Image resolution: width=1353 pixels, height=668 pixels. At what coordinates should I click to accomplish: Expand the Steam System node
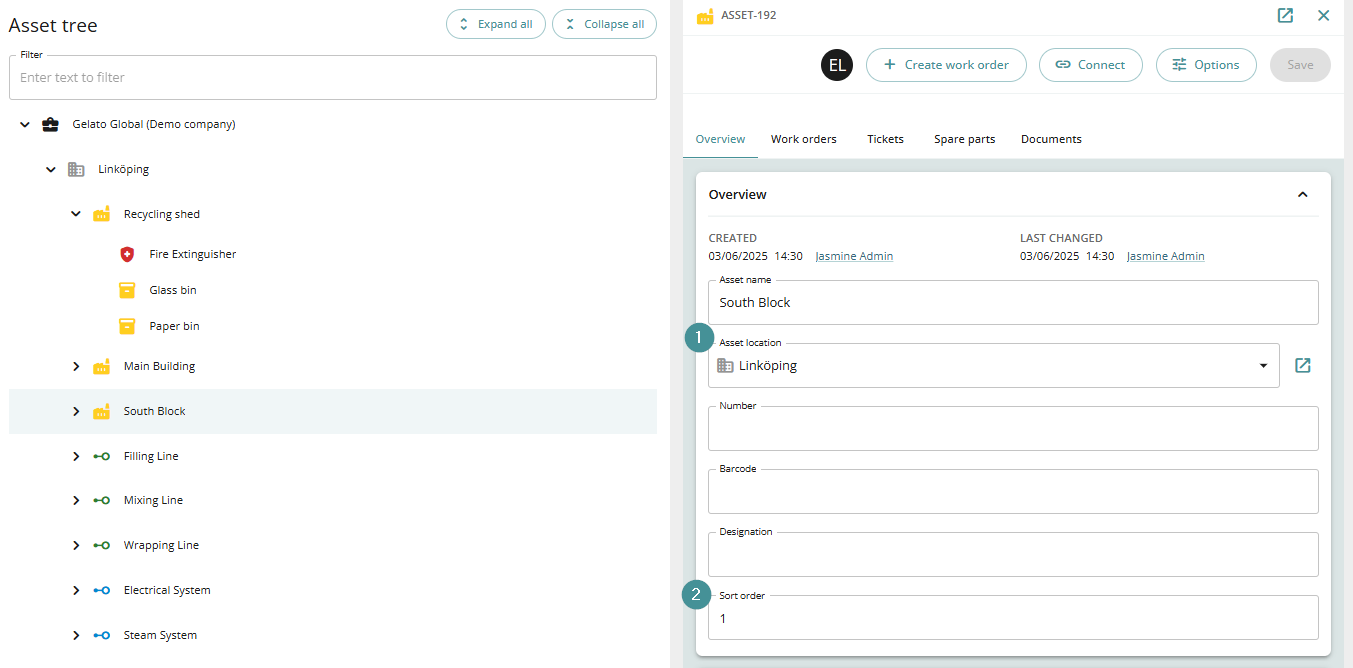pyautogui.click(x=76, y=635)
